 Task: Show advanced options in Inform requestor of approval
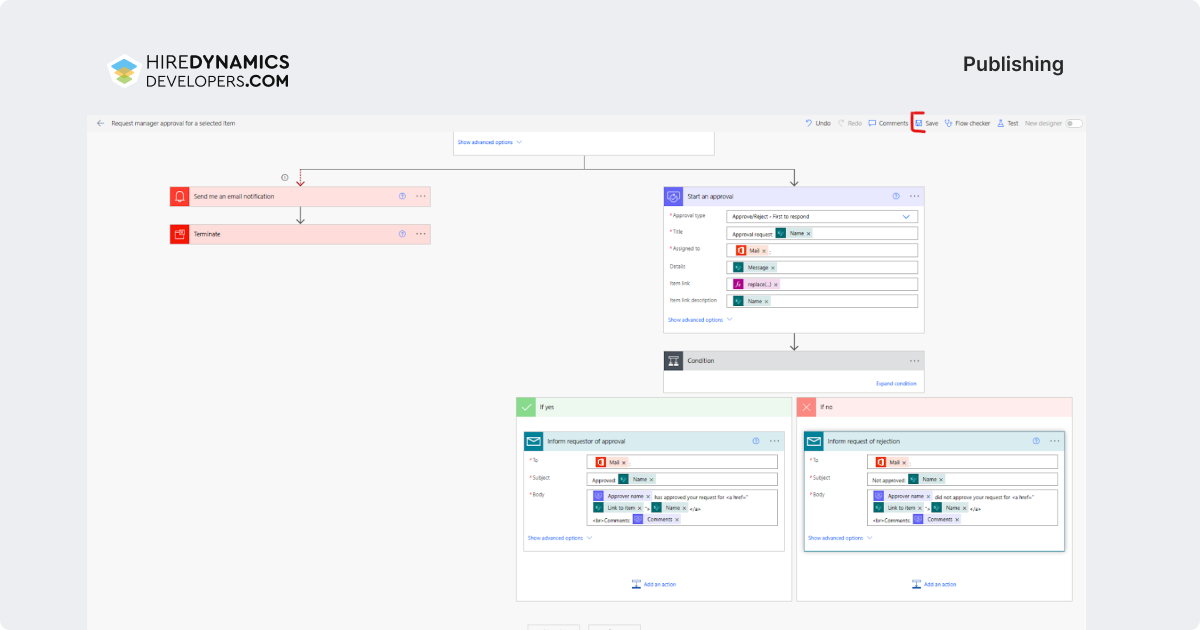(x=560, y=538)
